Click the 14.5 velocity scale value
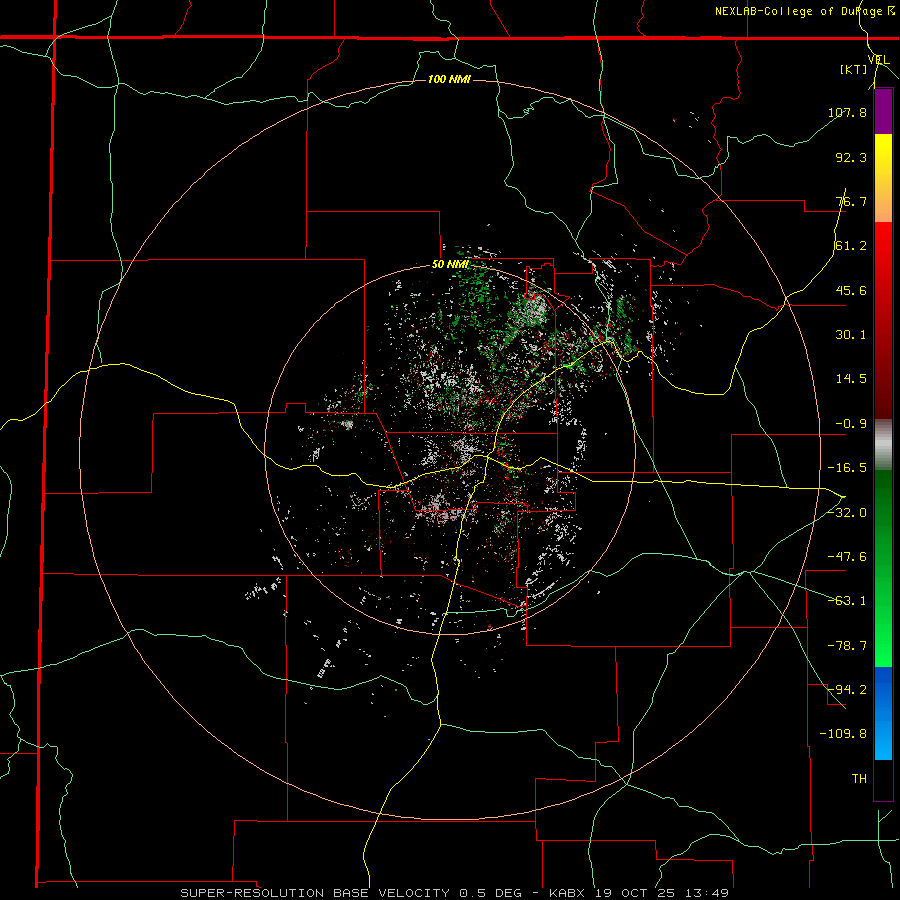 pyautogui.click(x=851, y=379)
